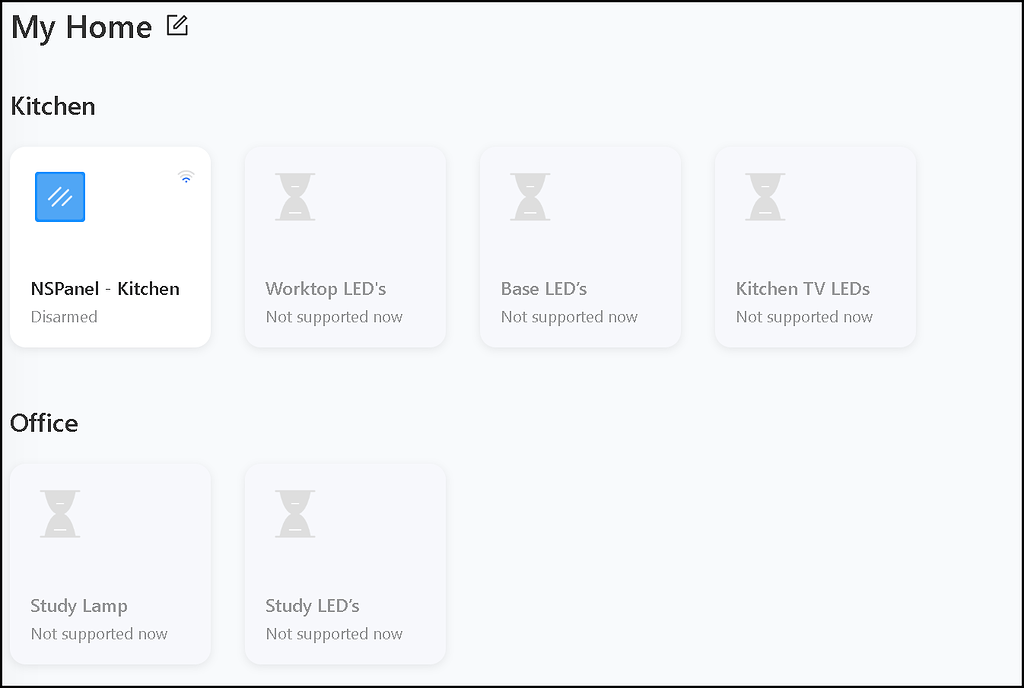This screenshot has height=688, width=1024.
Task: Click the hourglass icon on Kitchen TV LEDs card
Action: 765,197
